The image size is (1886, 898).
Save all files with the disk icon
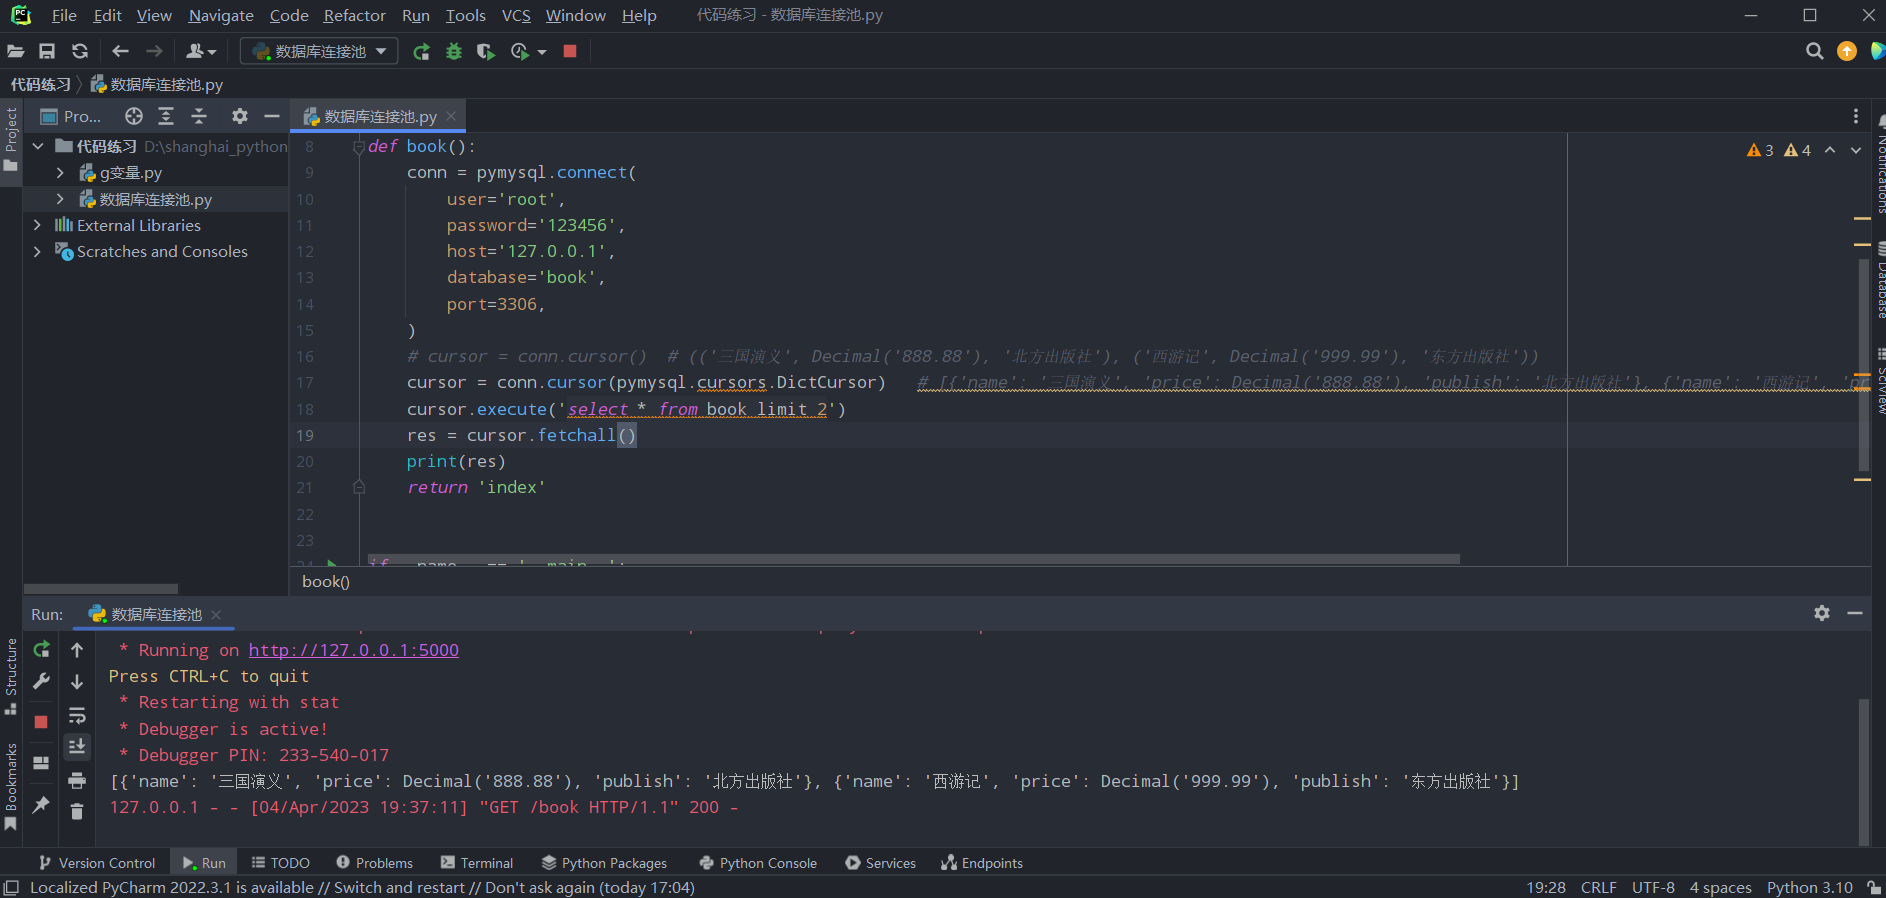coord(47,51)
